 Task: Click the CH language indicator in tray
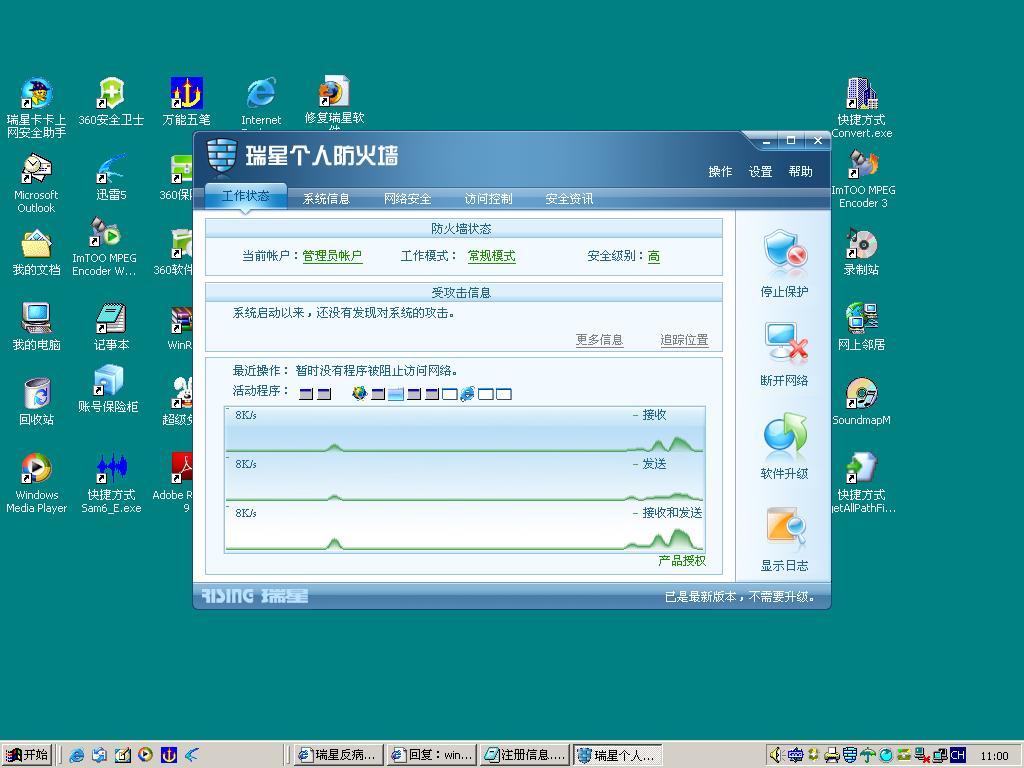[957, 755]
